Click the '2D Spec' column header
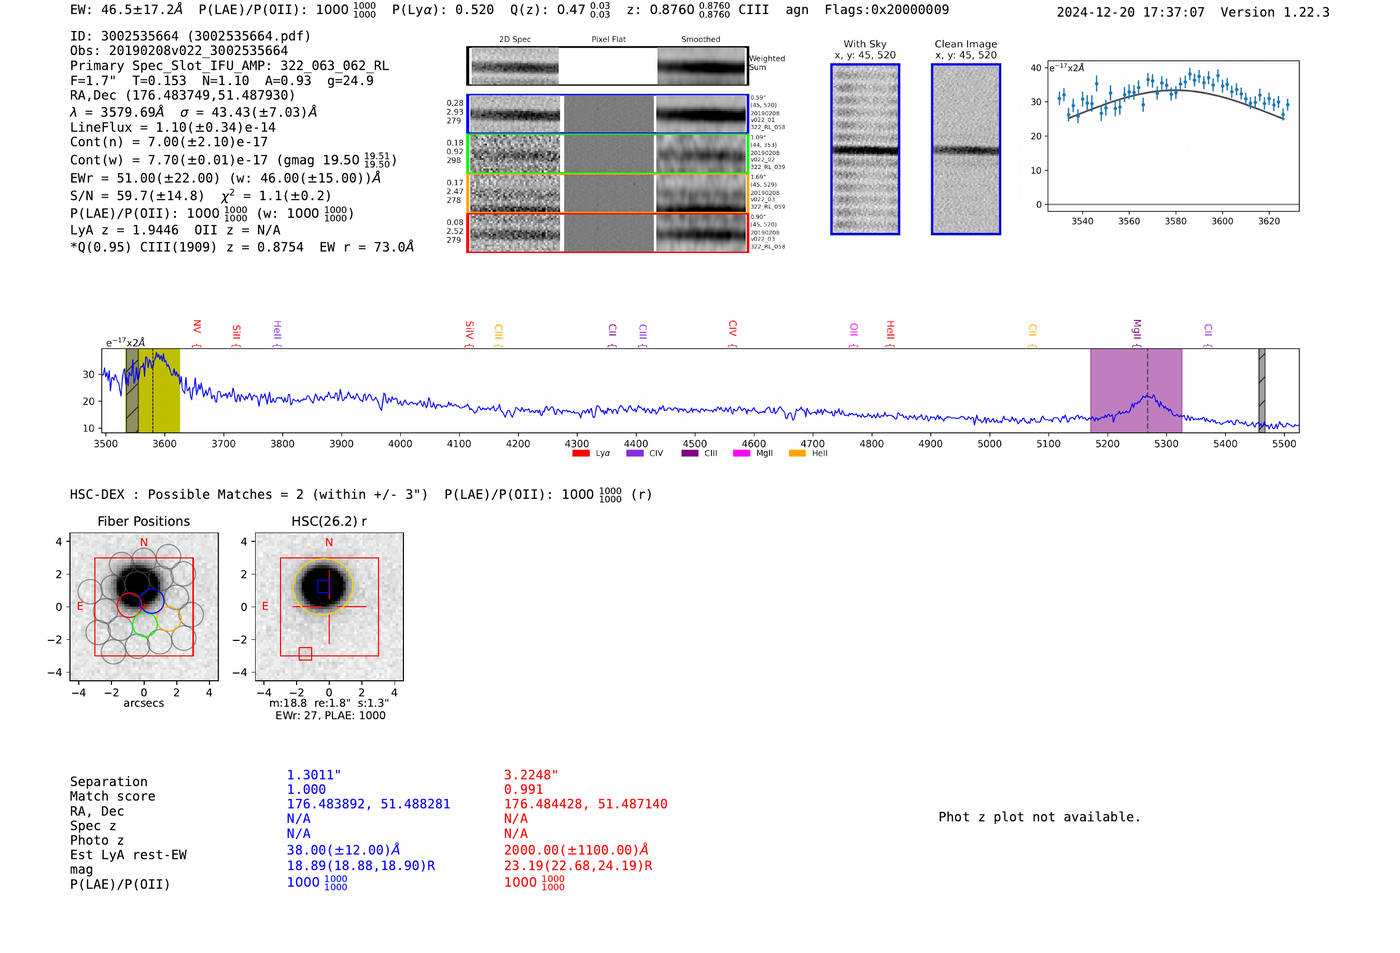Screen dimensions: 1400x953 (515, 40)
